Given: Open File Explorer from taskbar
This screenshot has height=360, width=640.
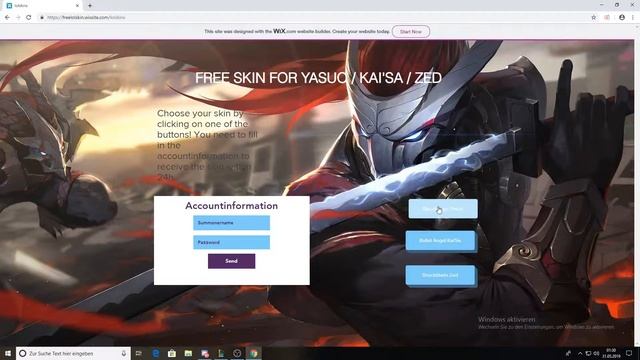Looking at the screenshot, I should pos(188,353).
